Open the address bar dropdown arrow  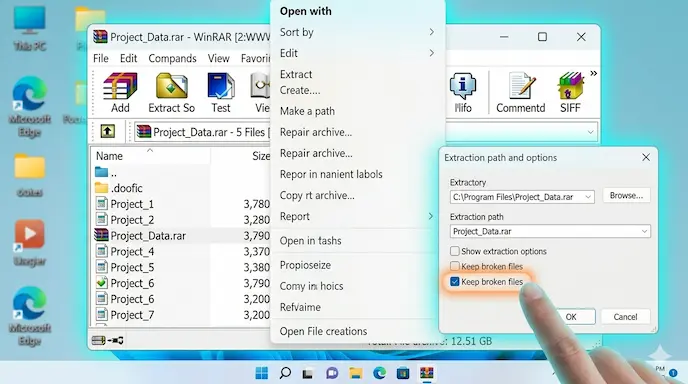pos(591,132)
